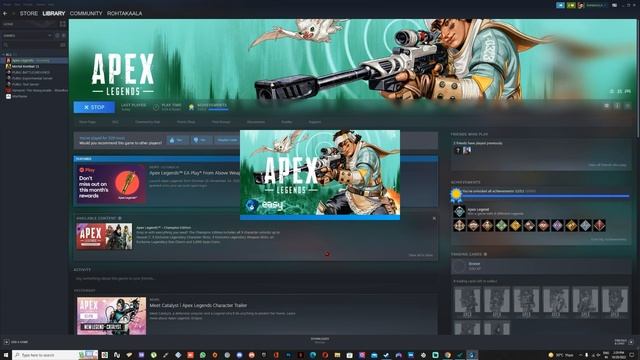Image resolution: width=640 pixels, height=360 pixels.
Task: Open the DLC link
Action: point(115,122)
